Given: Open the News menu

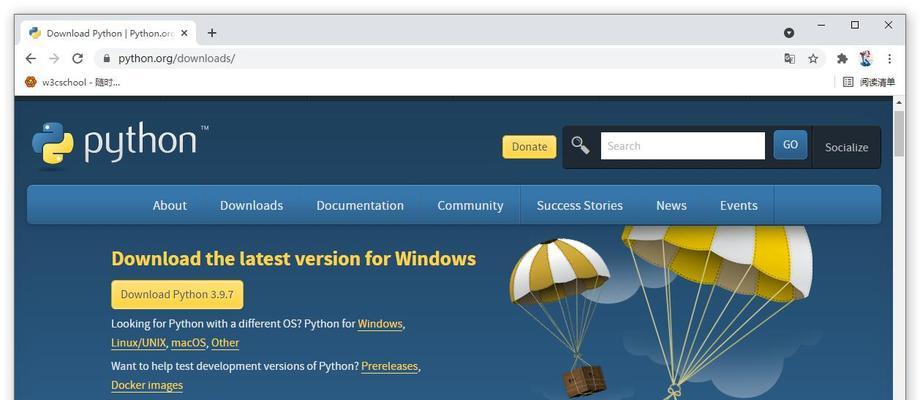Looking at the screenshot, I should point(671,205).
